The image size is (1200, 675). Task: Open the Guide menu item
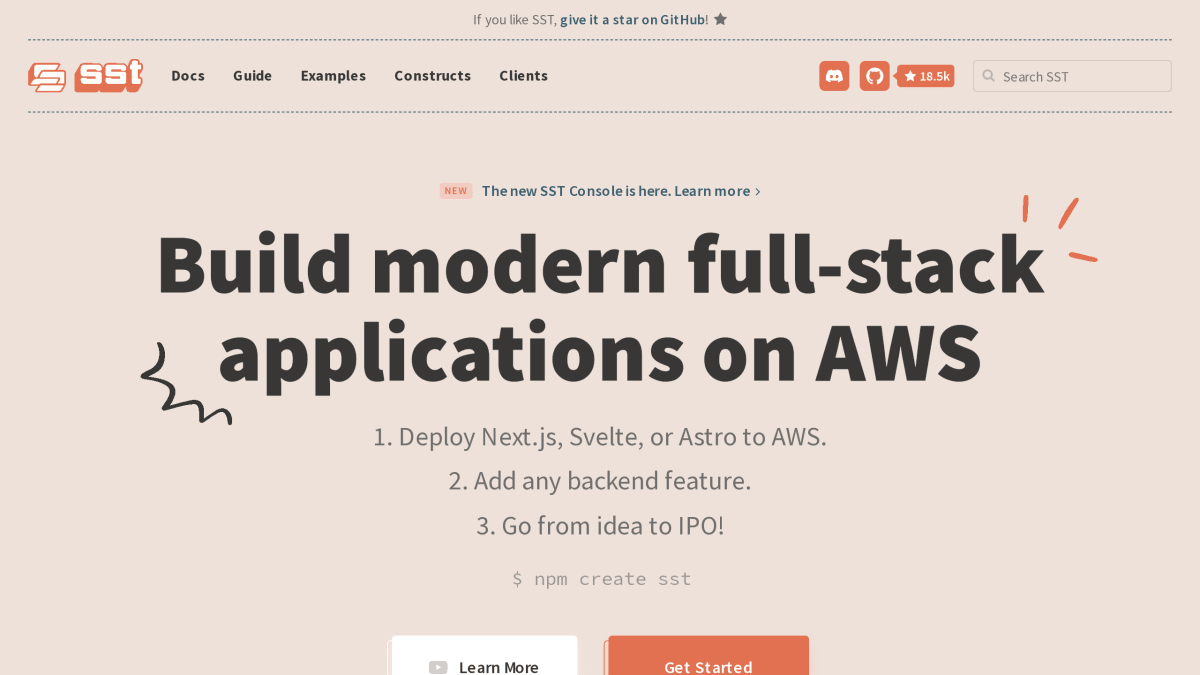coord(252,76)
